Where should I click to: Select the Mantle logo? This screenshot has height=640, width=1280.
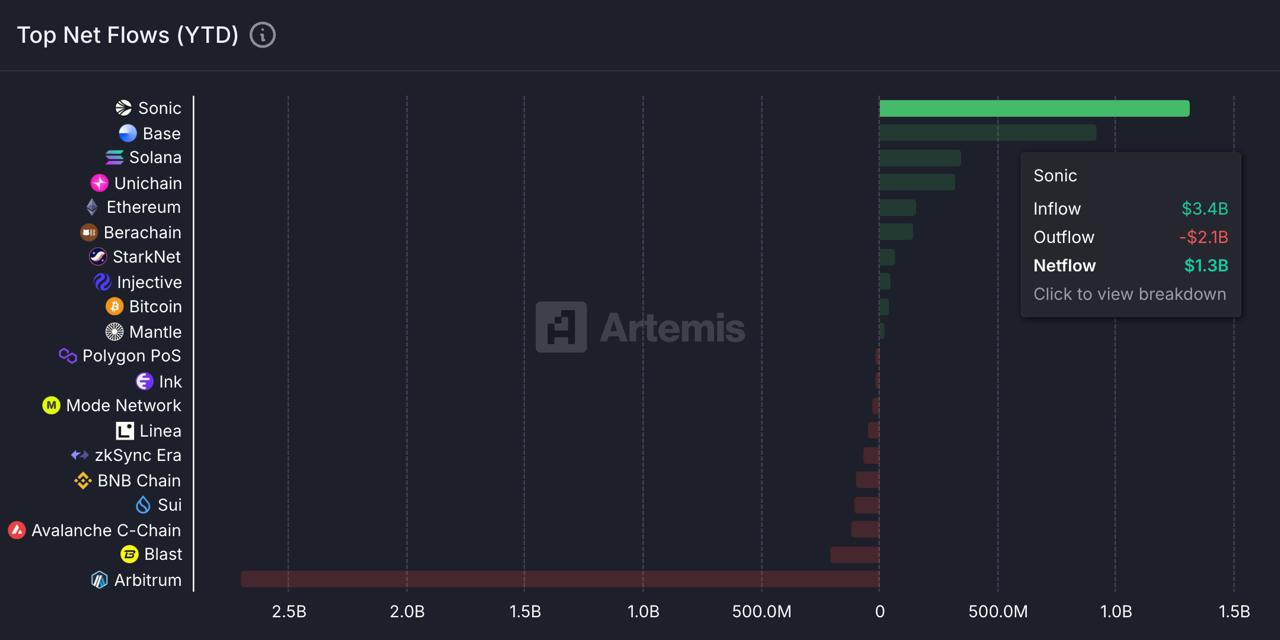[x=114, y=332]
